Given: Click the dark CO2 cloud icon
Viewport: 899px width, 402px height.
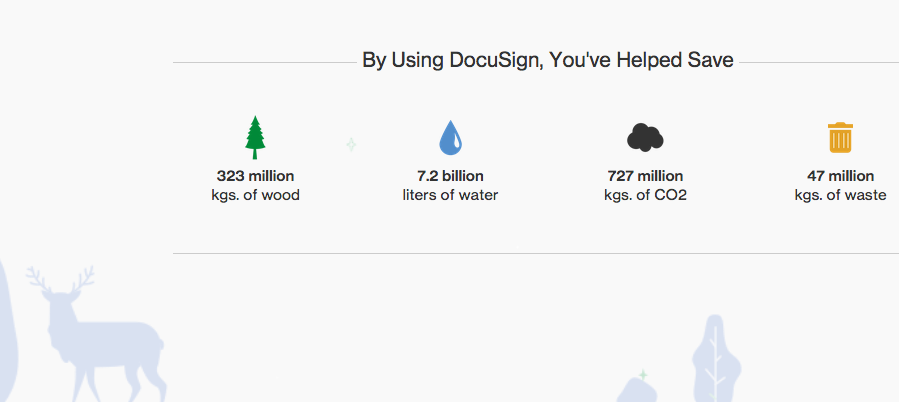Looking at the screenshot, I should [645, 138].
